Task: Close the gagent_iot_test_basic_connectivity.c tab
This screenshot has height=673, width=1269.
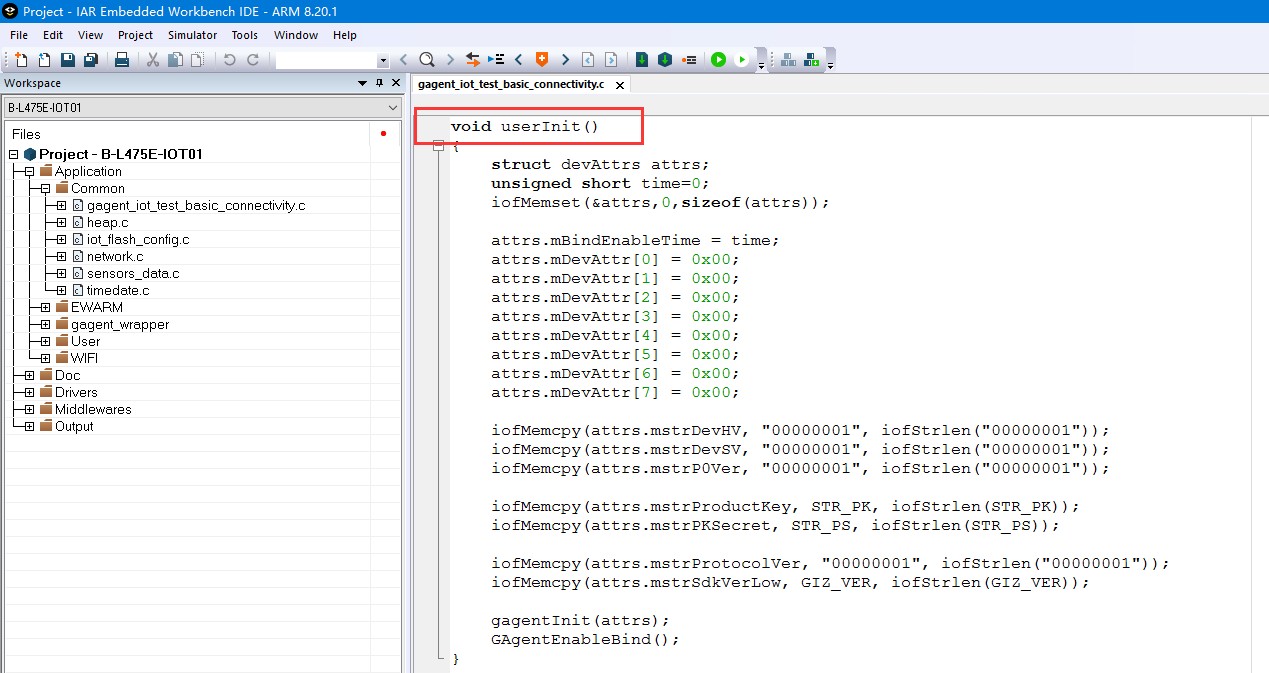Action: click(x=620, y=86)
